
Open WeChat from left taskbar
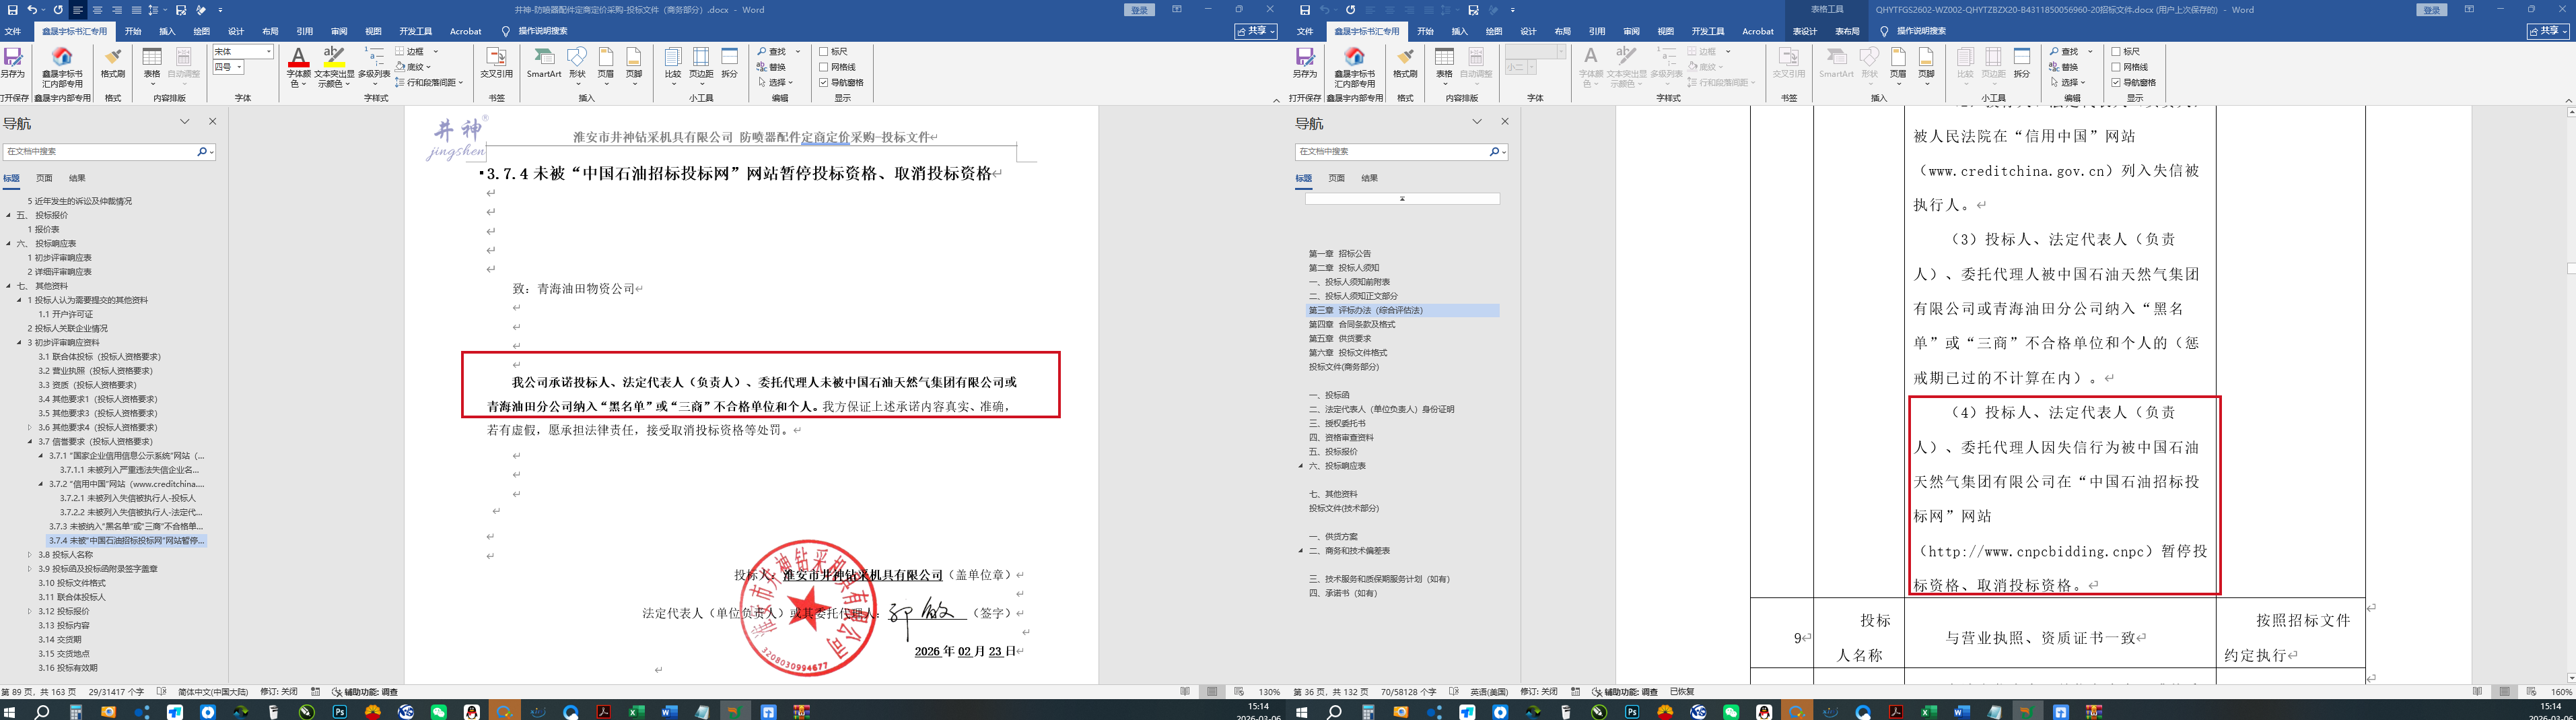coord(438,712)
